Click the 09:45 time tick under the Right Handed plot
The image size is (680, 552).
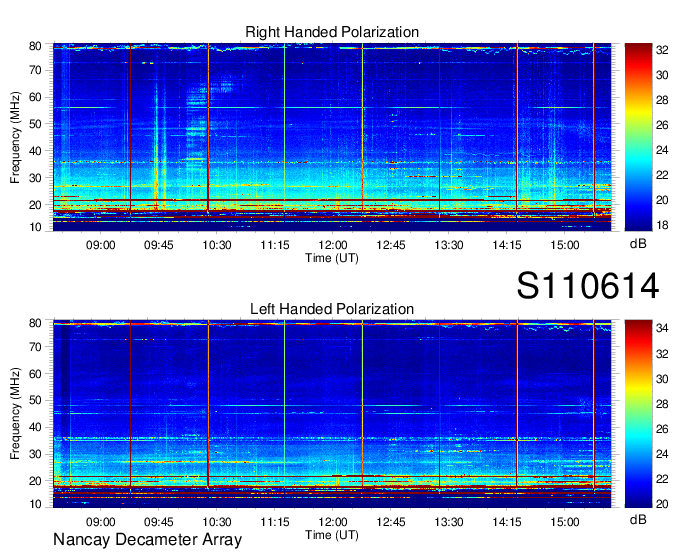159,245
